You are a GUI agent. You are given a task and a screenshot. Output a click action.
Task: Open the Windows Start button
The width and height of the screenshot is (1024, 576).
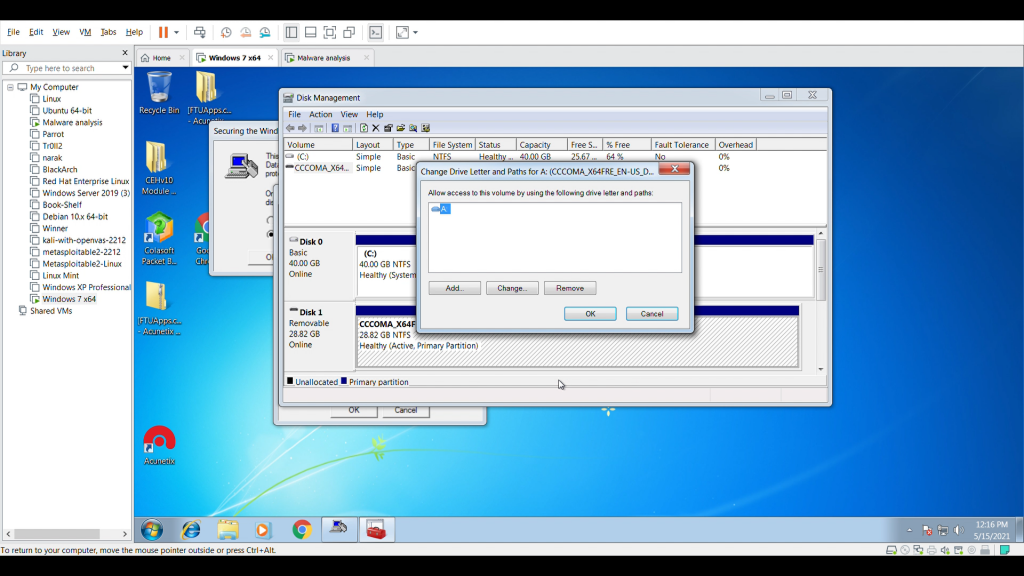[152, 530]
